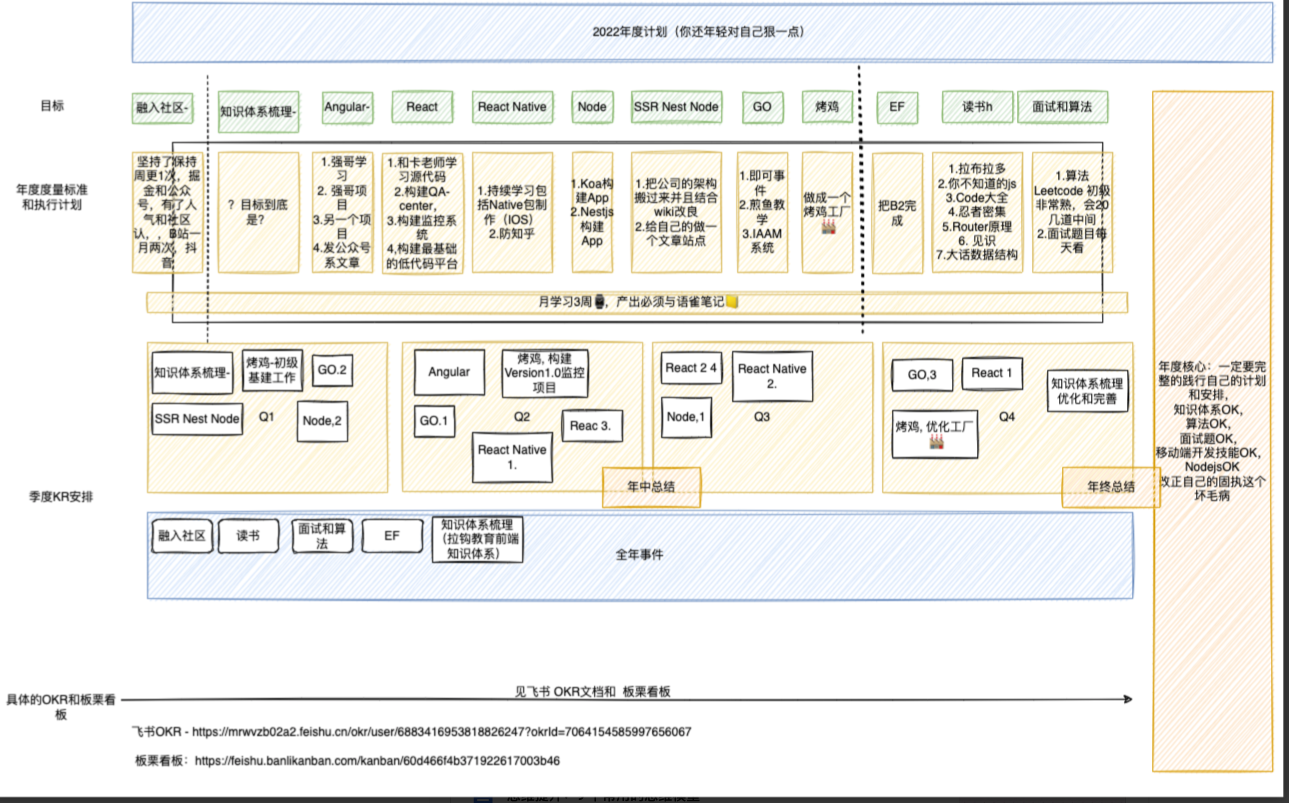Image resolution: width=1289 pixels, height=803 pixels.
Task: Select the 年中总结 box
Action: [x=651, y=487]
